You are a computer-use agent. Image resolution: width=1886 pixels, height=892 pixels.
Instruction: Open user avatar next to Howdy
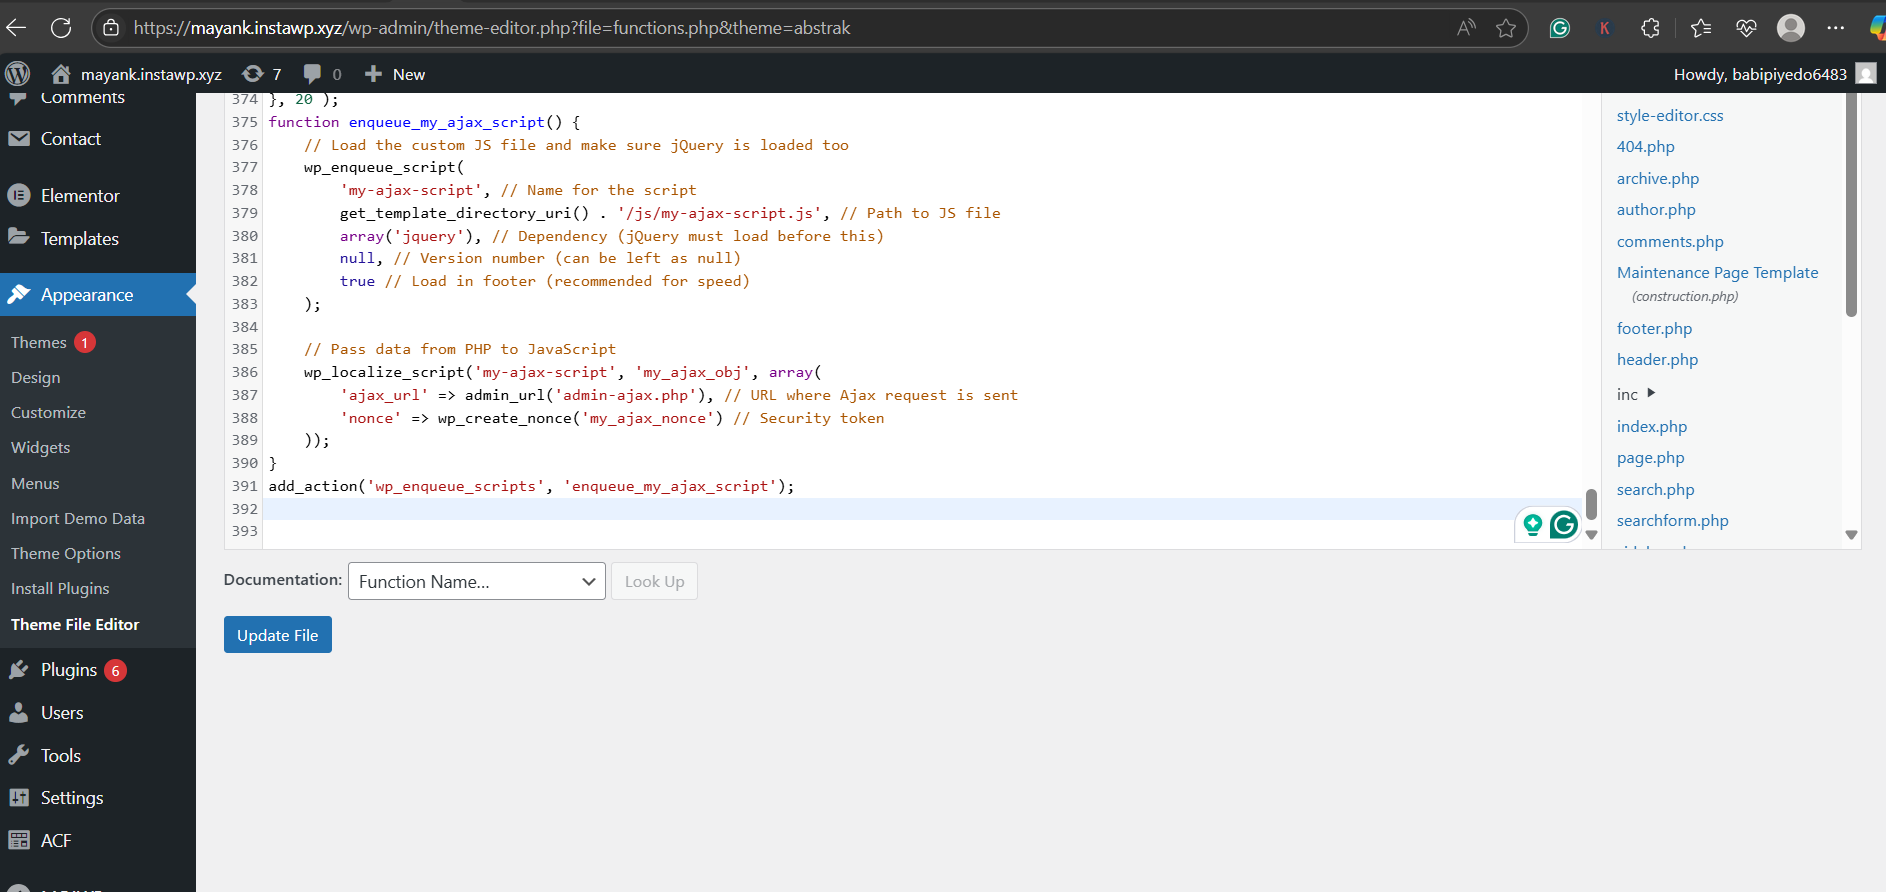click(1865, 74)
